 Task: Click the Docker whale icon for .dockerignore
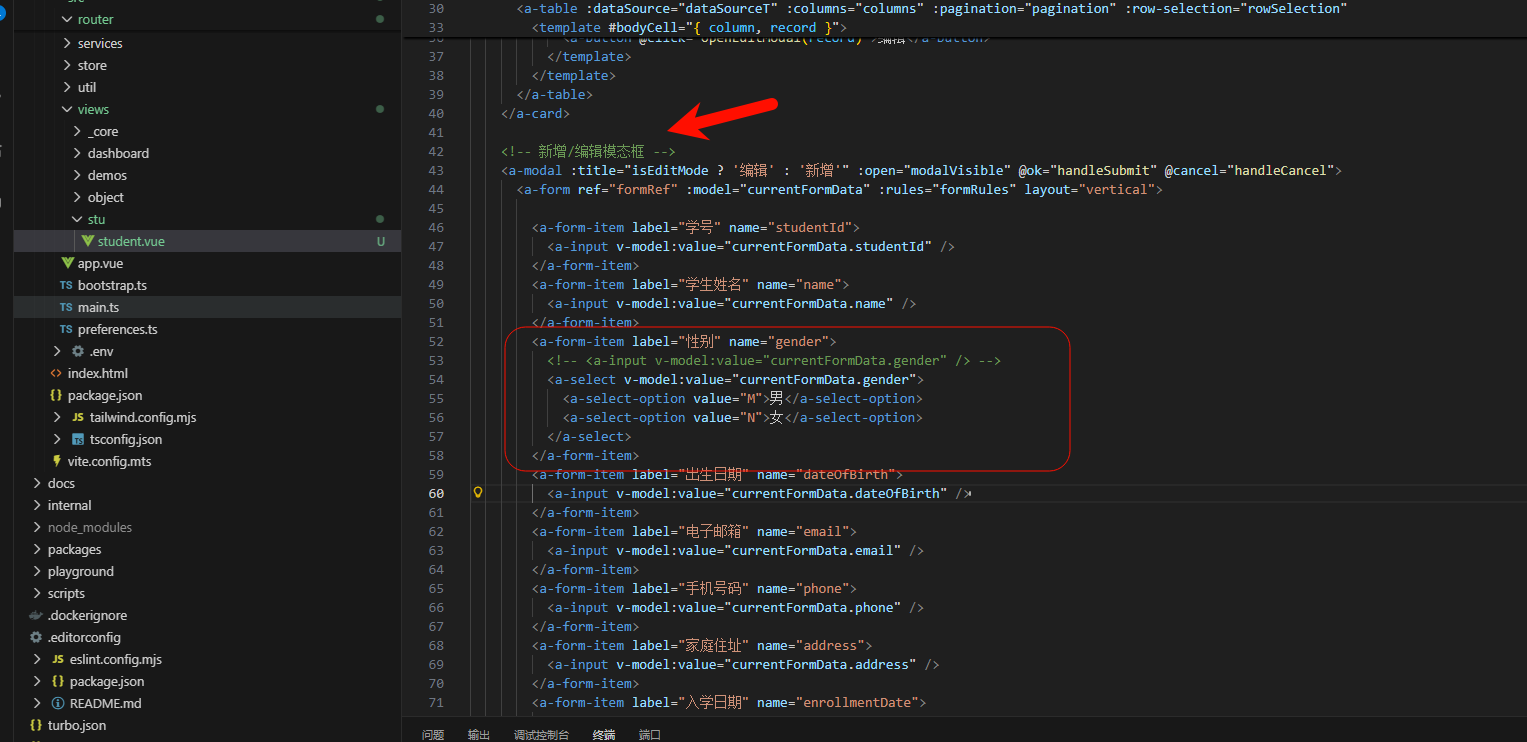click(36, 615)
